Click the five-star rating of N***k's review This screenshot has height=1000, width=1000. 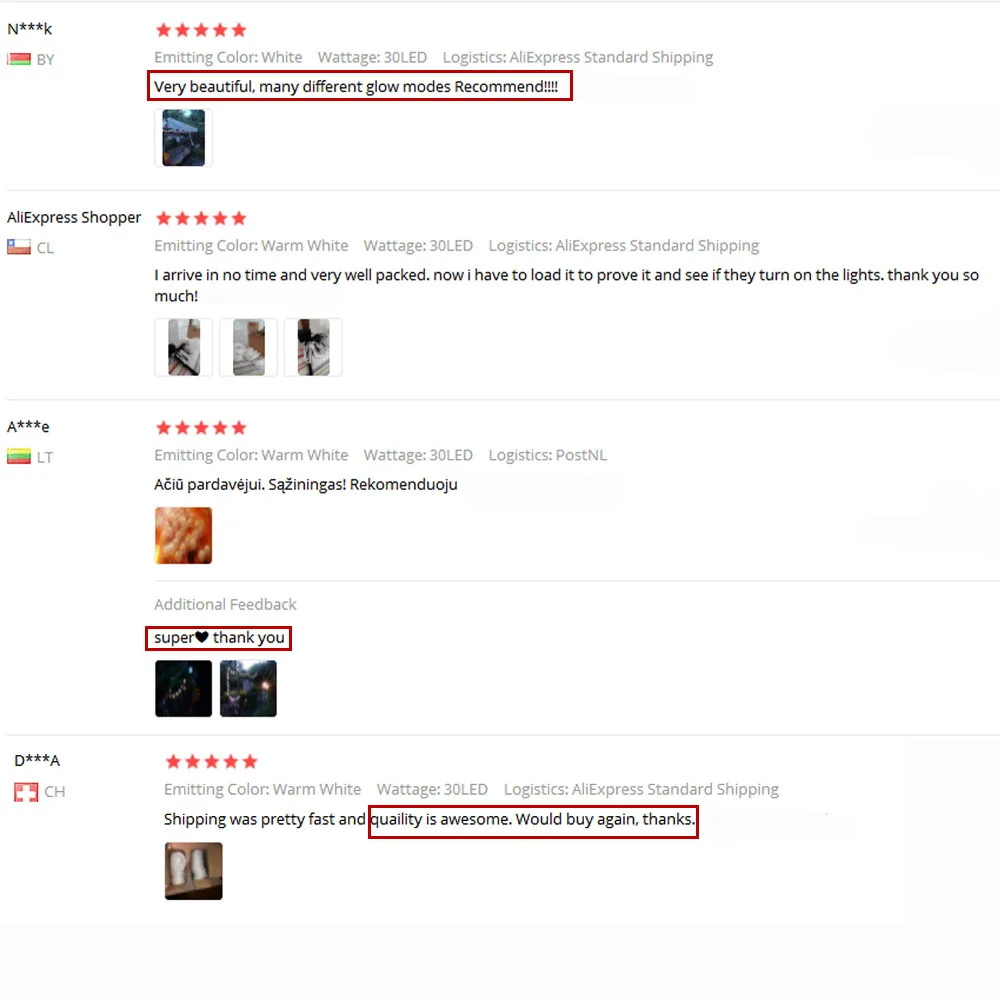click(x=201, y=30)
